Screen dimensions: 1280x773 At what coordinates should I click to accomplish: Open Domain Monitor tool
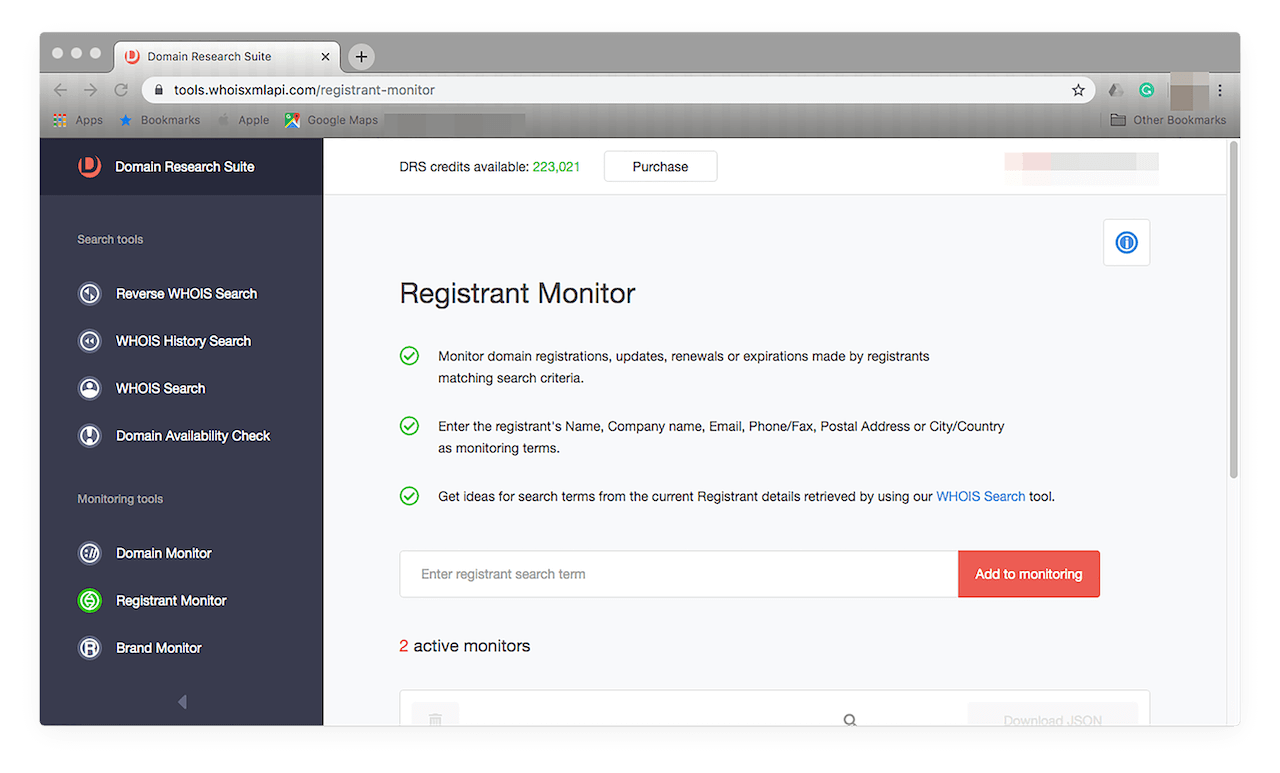point(164,553)
